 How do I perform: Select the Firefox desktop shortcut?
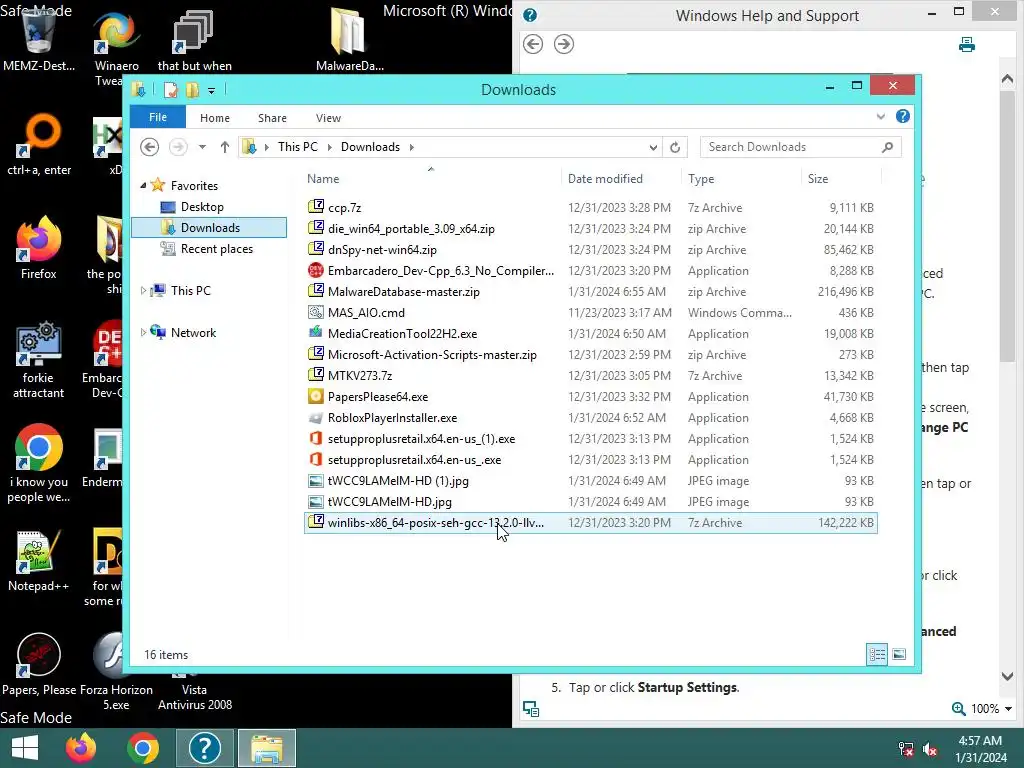point(39,248)
